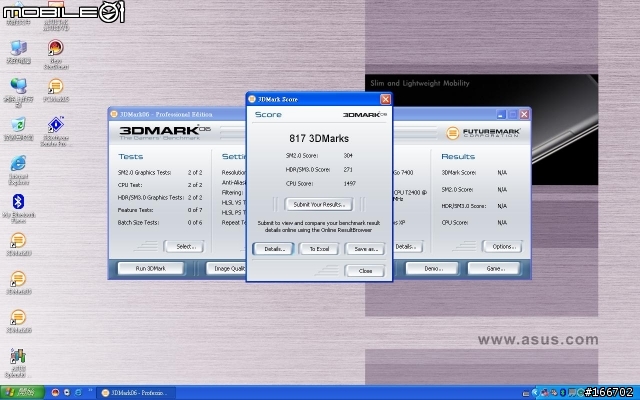Viewport: 640px width, 400px height.
Task: Open the My Computer desktop icon
Action: tap(19, 52)
